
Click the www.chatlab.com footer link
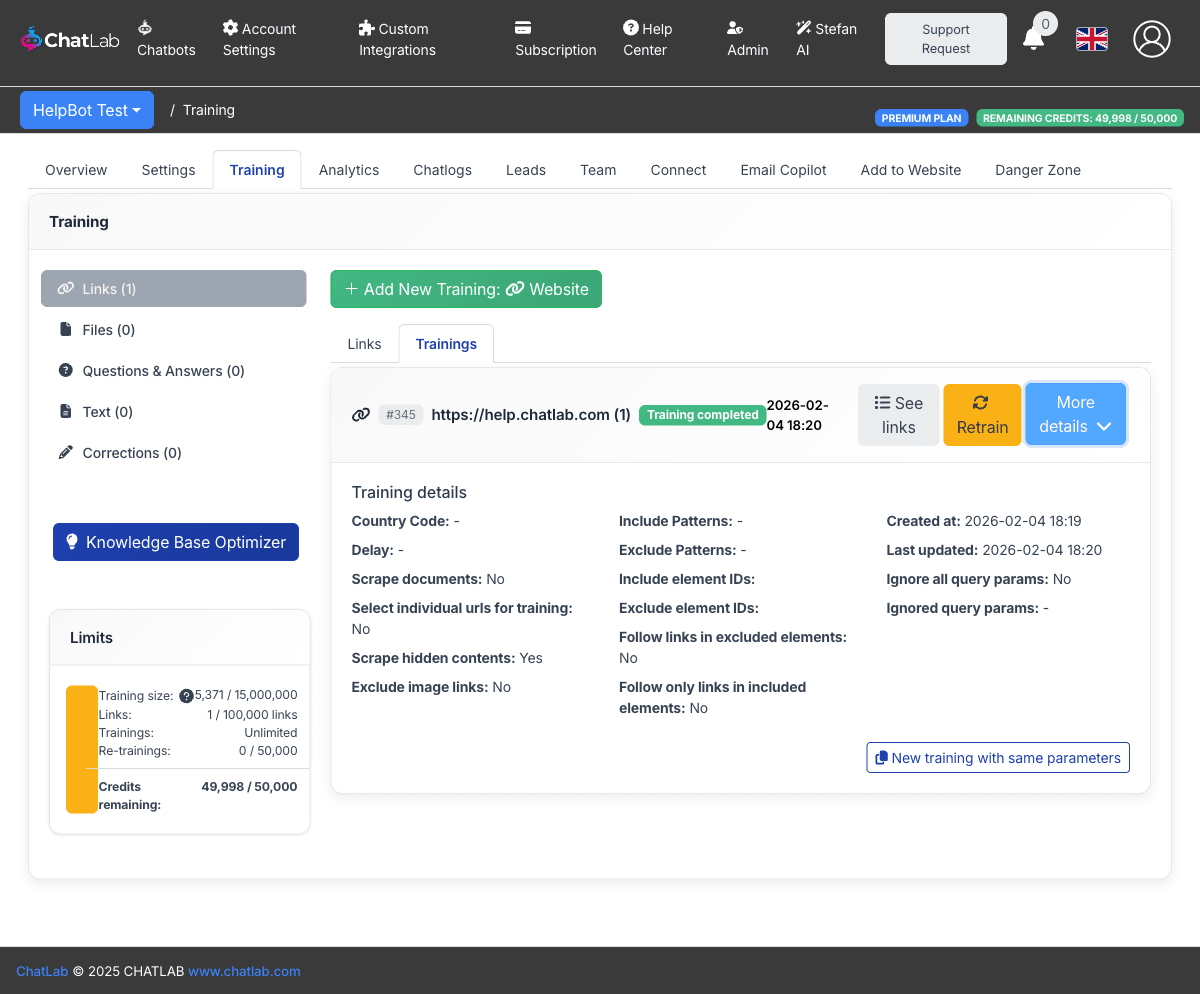[244, 971]
